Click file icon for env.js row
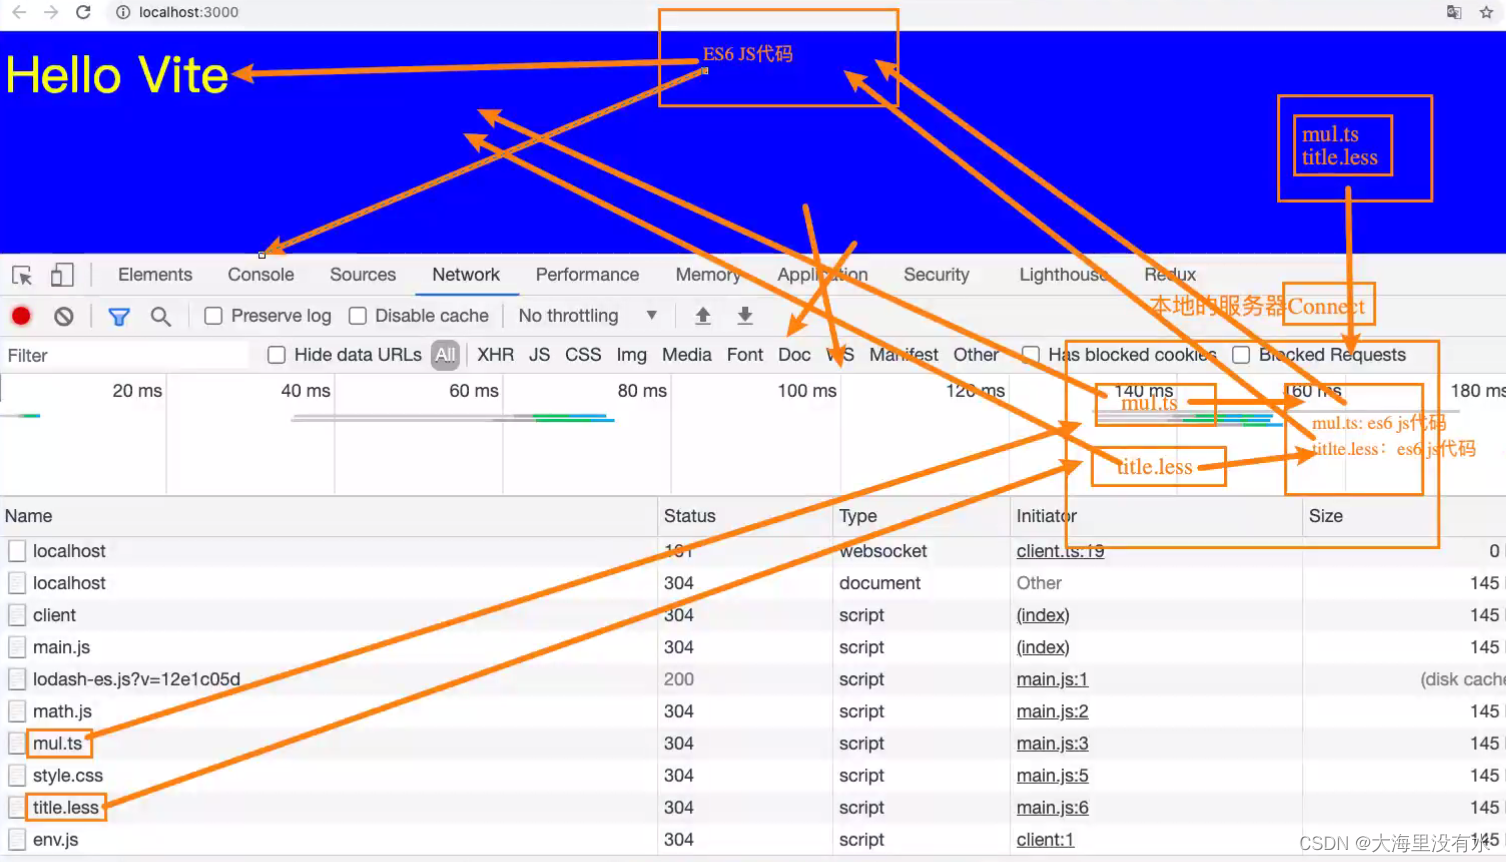The width and height of the screenshot is (1506, 862). [17, 839]
